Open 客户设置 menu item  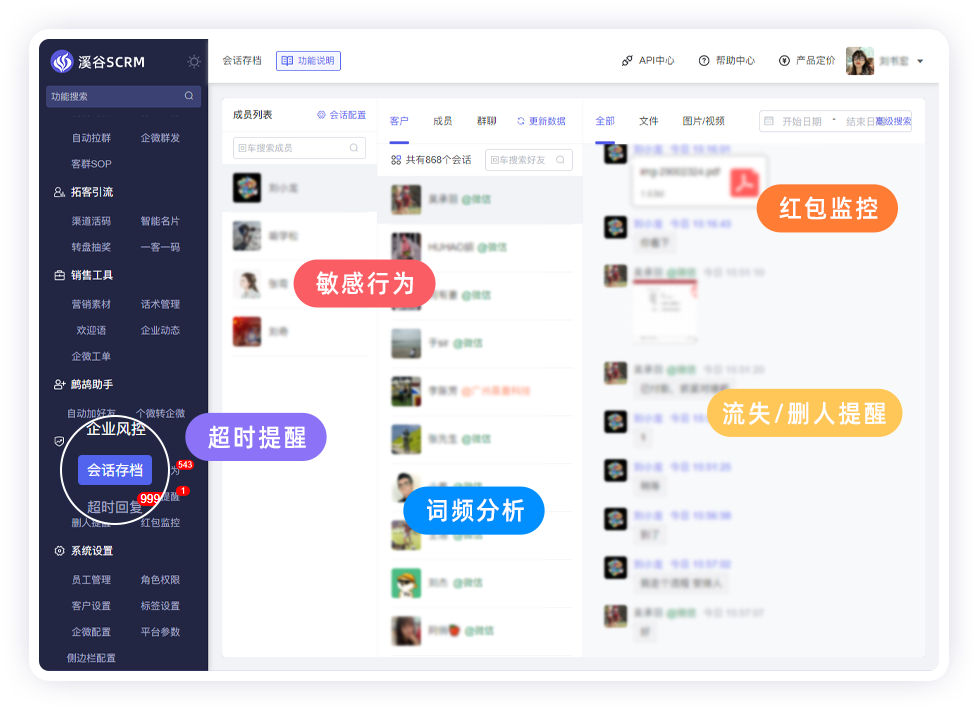point(91,606)
